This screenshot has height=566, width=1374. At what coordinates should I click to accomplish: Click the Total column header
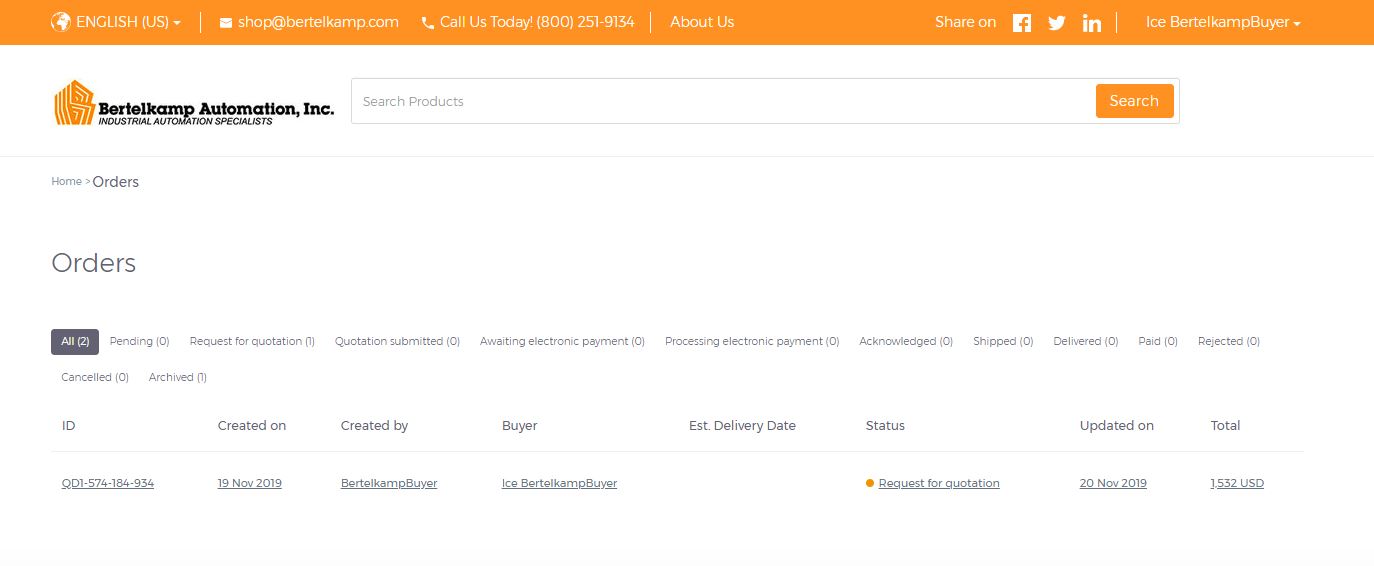click(1226, 426)
